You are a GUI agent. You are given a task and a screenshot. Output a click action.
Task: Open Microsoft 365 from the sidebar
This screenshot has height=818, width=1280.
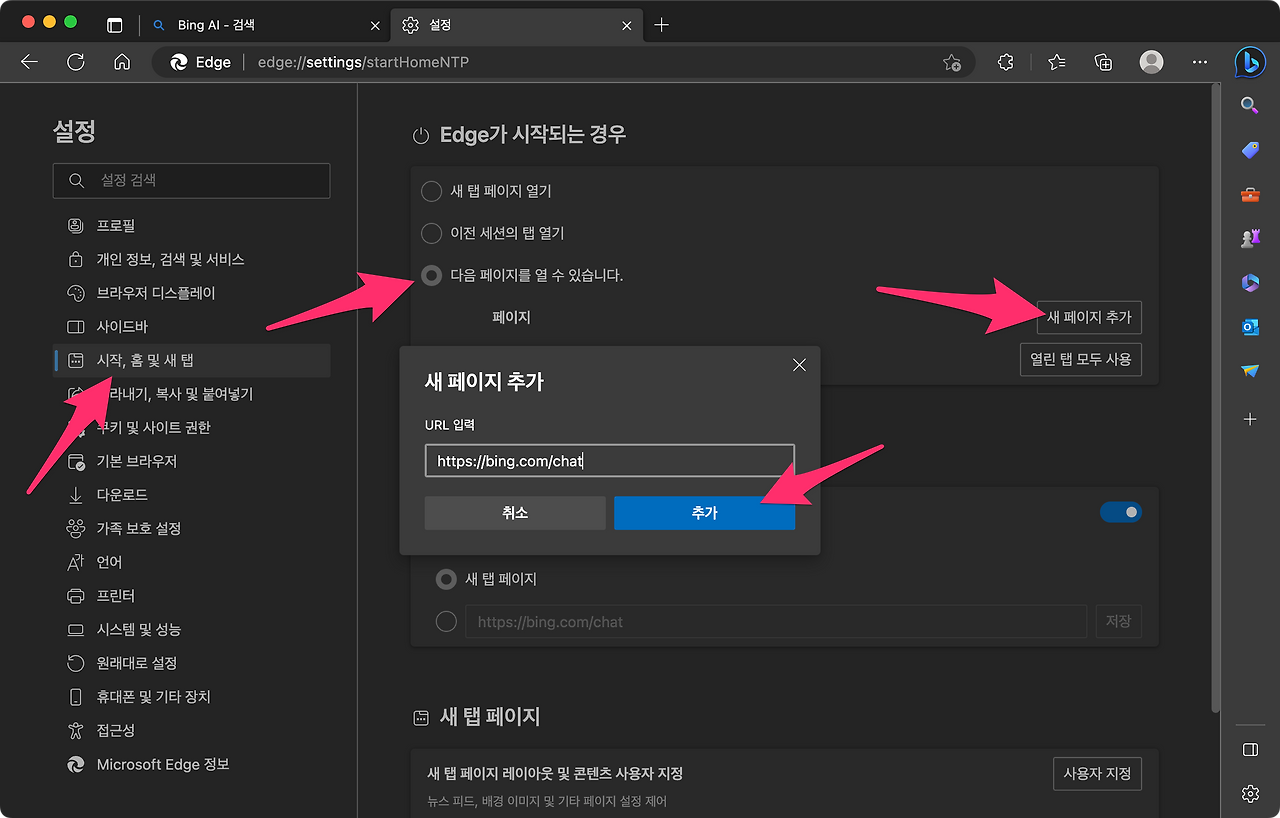pos(1249,283)
